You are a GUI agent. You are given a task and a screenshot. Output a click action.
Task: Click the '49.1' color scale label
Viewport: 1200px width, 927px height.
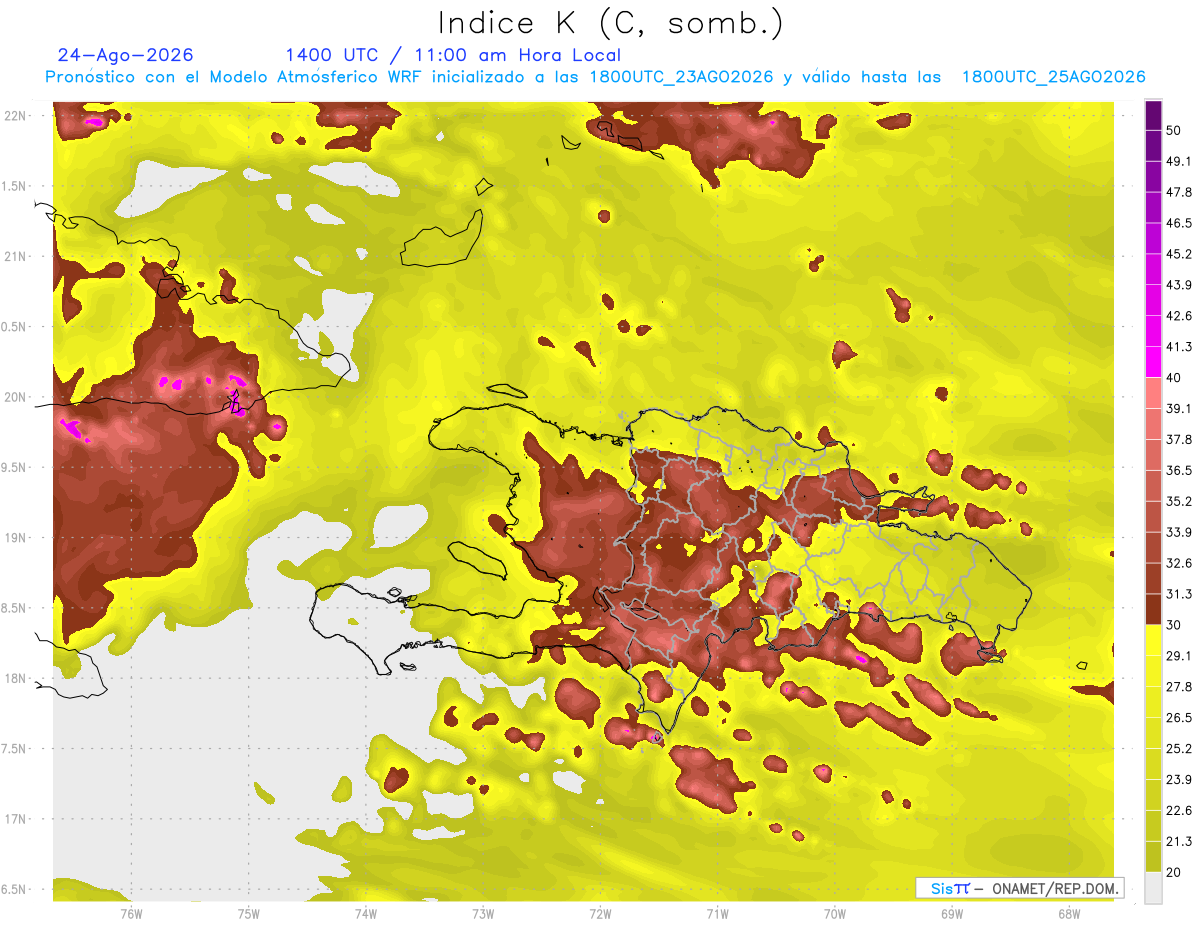[x=1178, y=160]
